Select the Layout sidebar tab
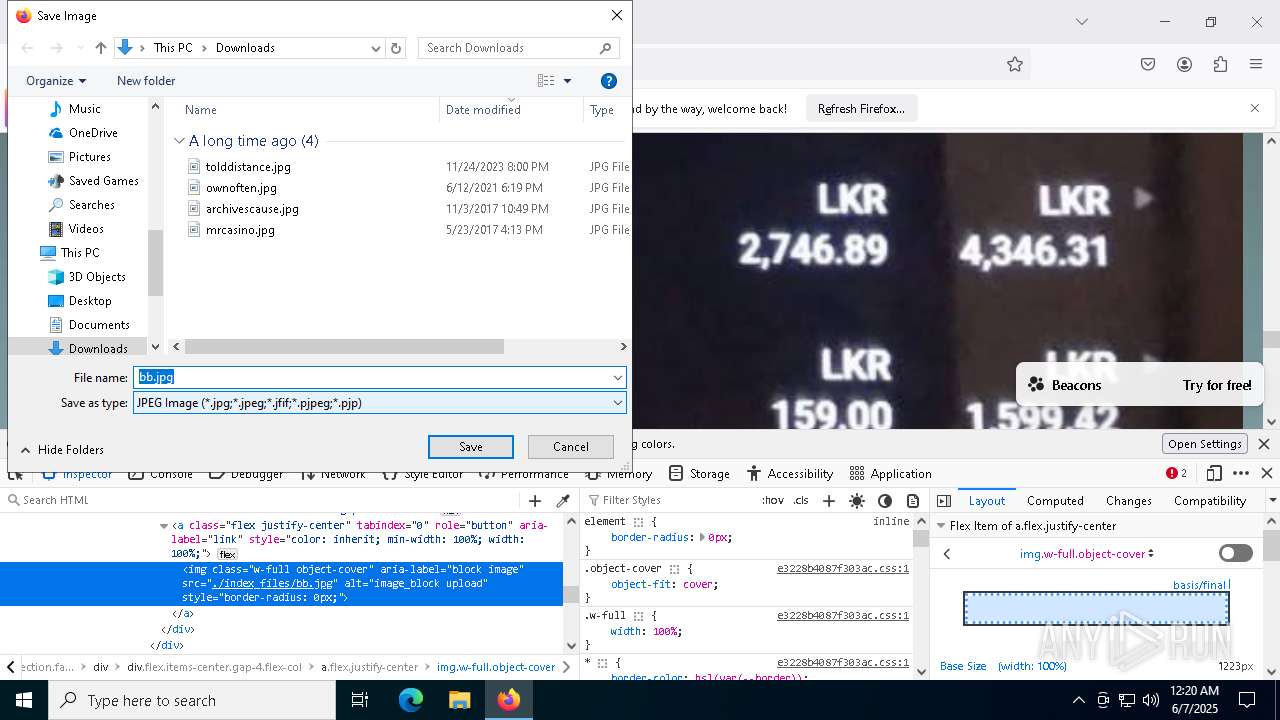The image size is (1280, 720). [986, 501]
